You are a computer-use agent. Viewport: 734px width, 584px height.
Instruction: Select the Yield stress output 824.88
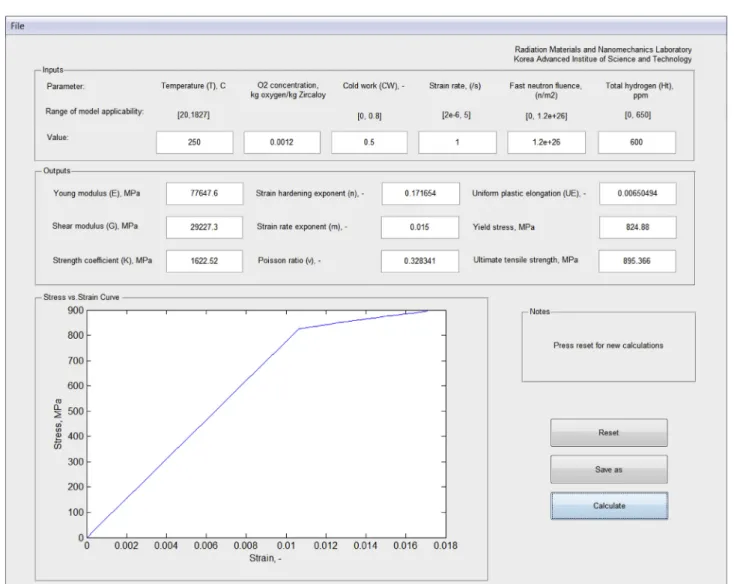click(x=638, y=227)
